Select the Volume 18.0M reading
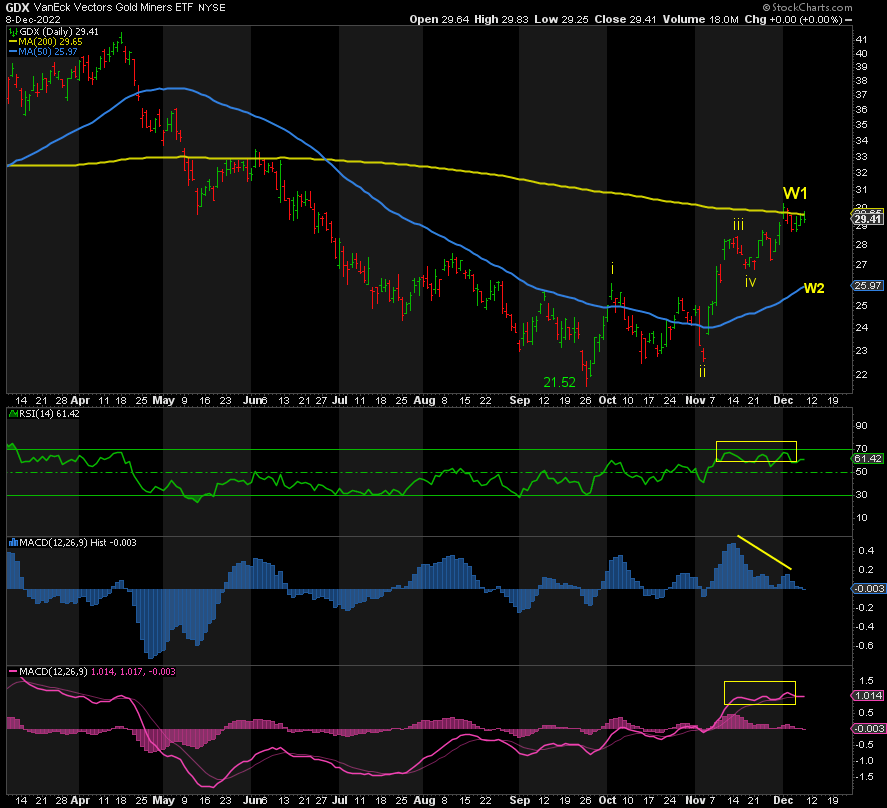 click(x=700, y=19)
